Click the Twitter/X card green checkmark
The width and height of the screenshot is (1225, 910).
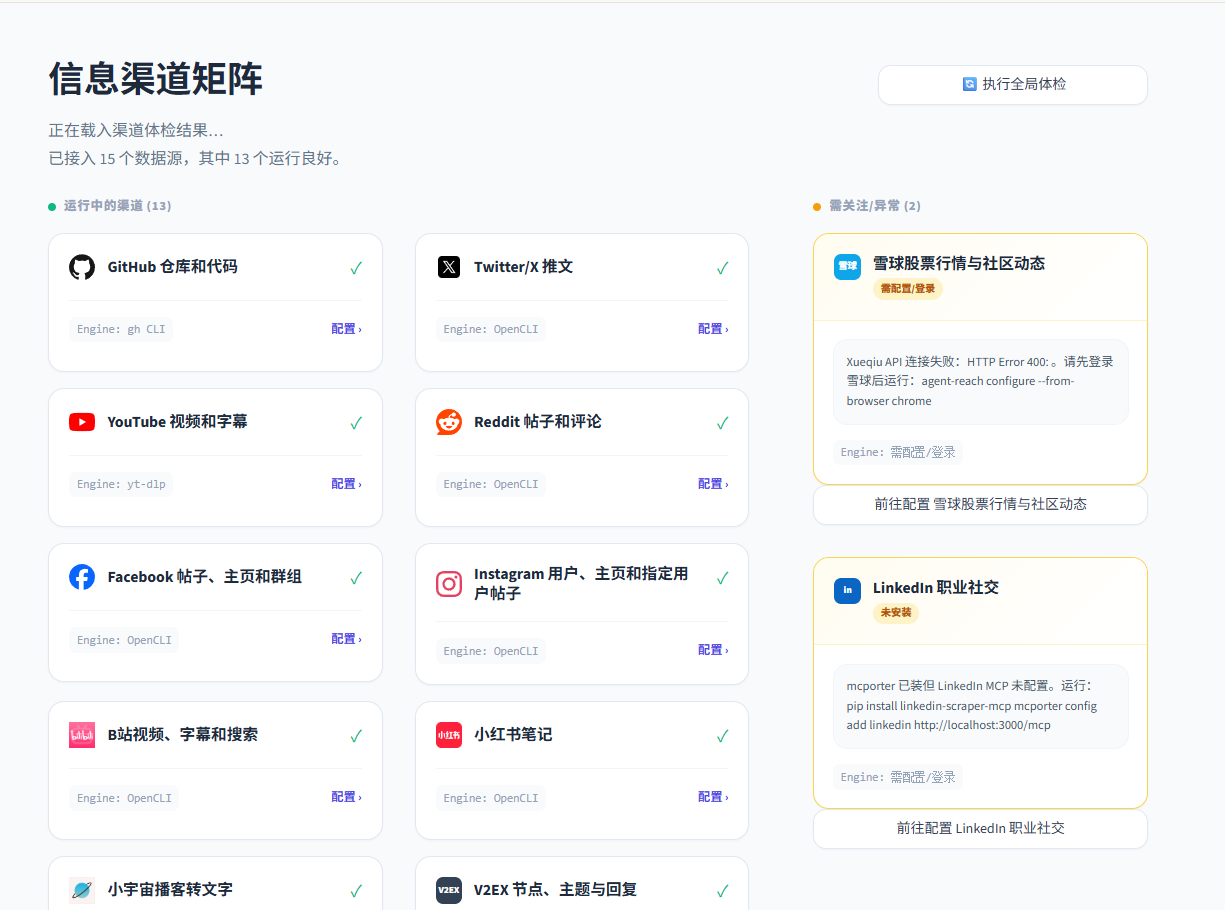point(723,268)
